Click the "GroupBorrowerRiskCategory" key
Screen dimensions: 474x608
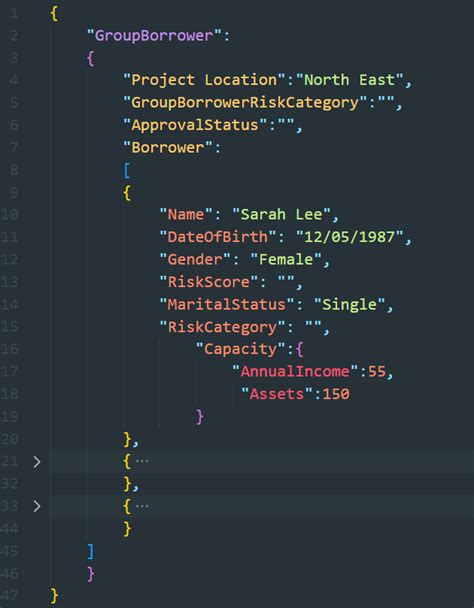[x=245, y=103]
